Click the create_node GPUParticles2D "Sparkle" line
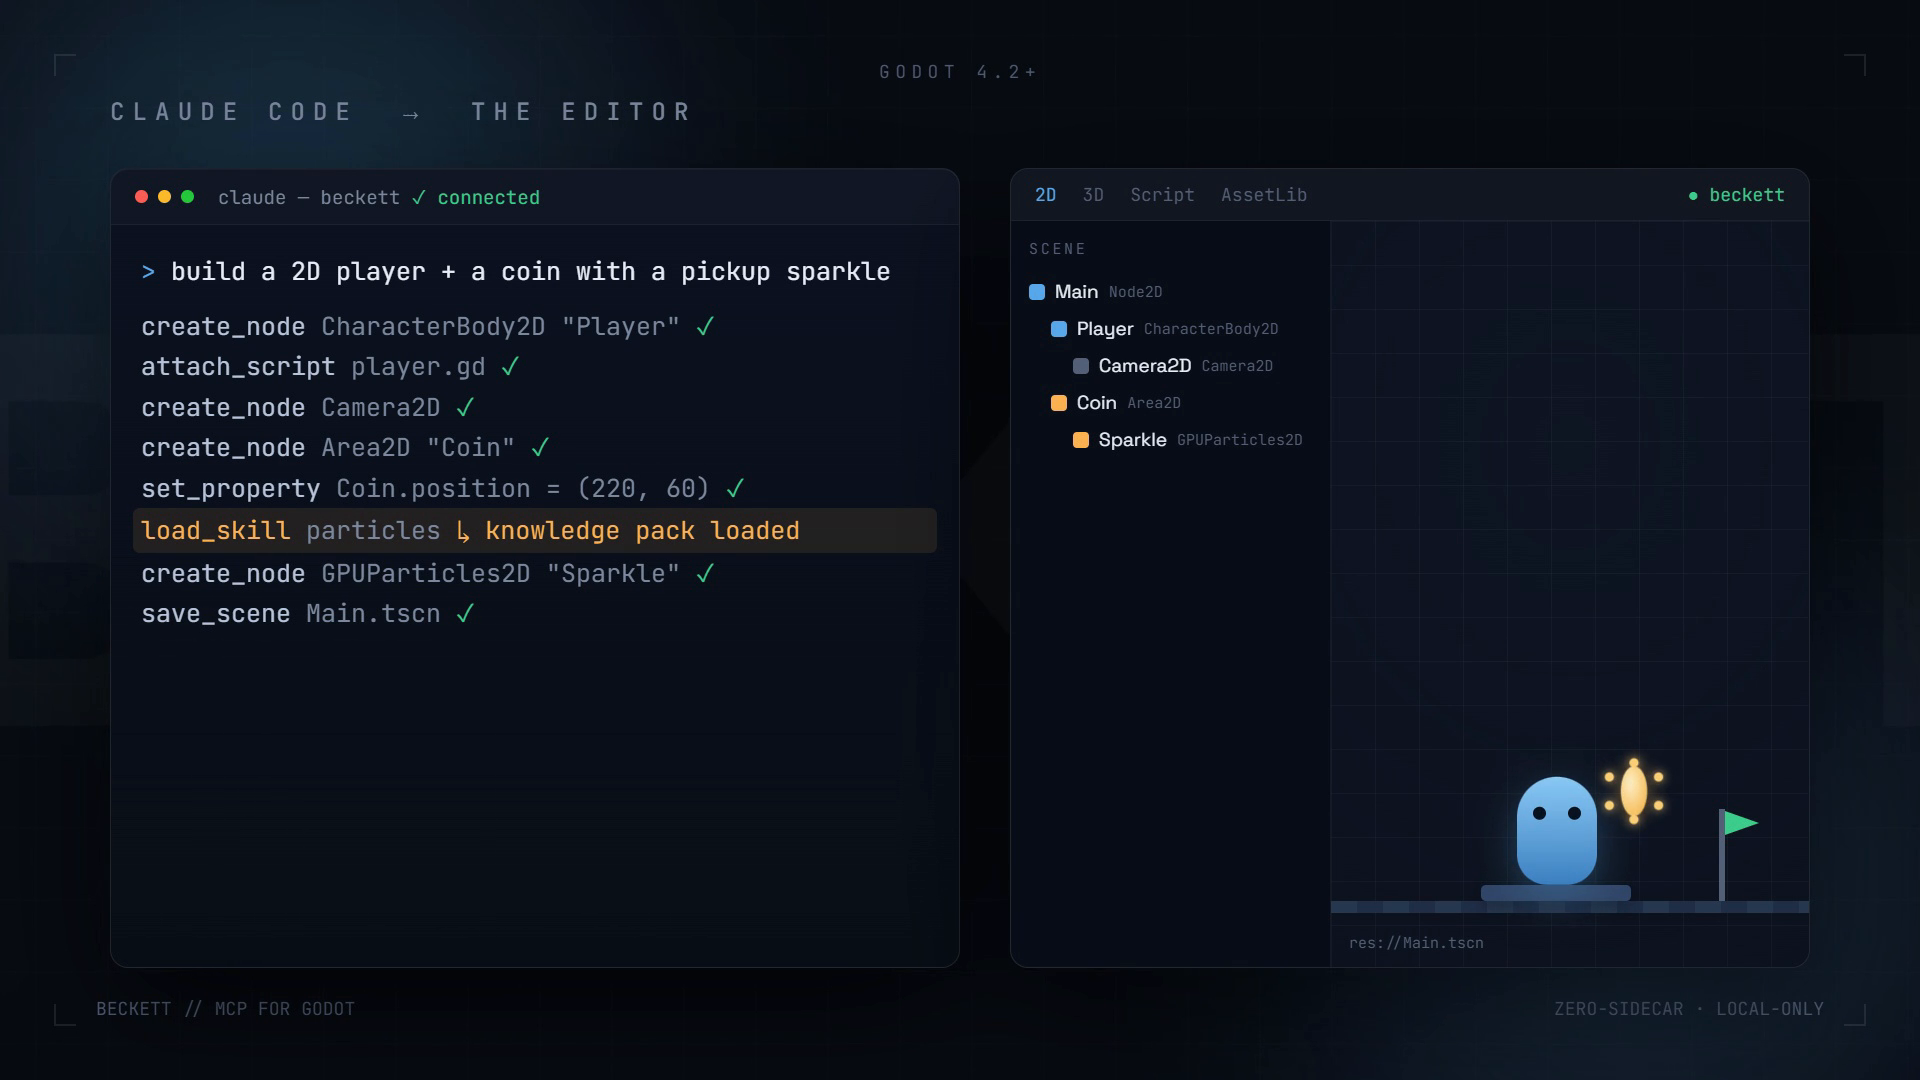Image resolution: width=1920 pixels, height=1080 pixels. (x=428, y=574)
